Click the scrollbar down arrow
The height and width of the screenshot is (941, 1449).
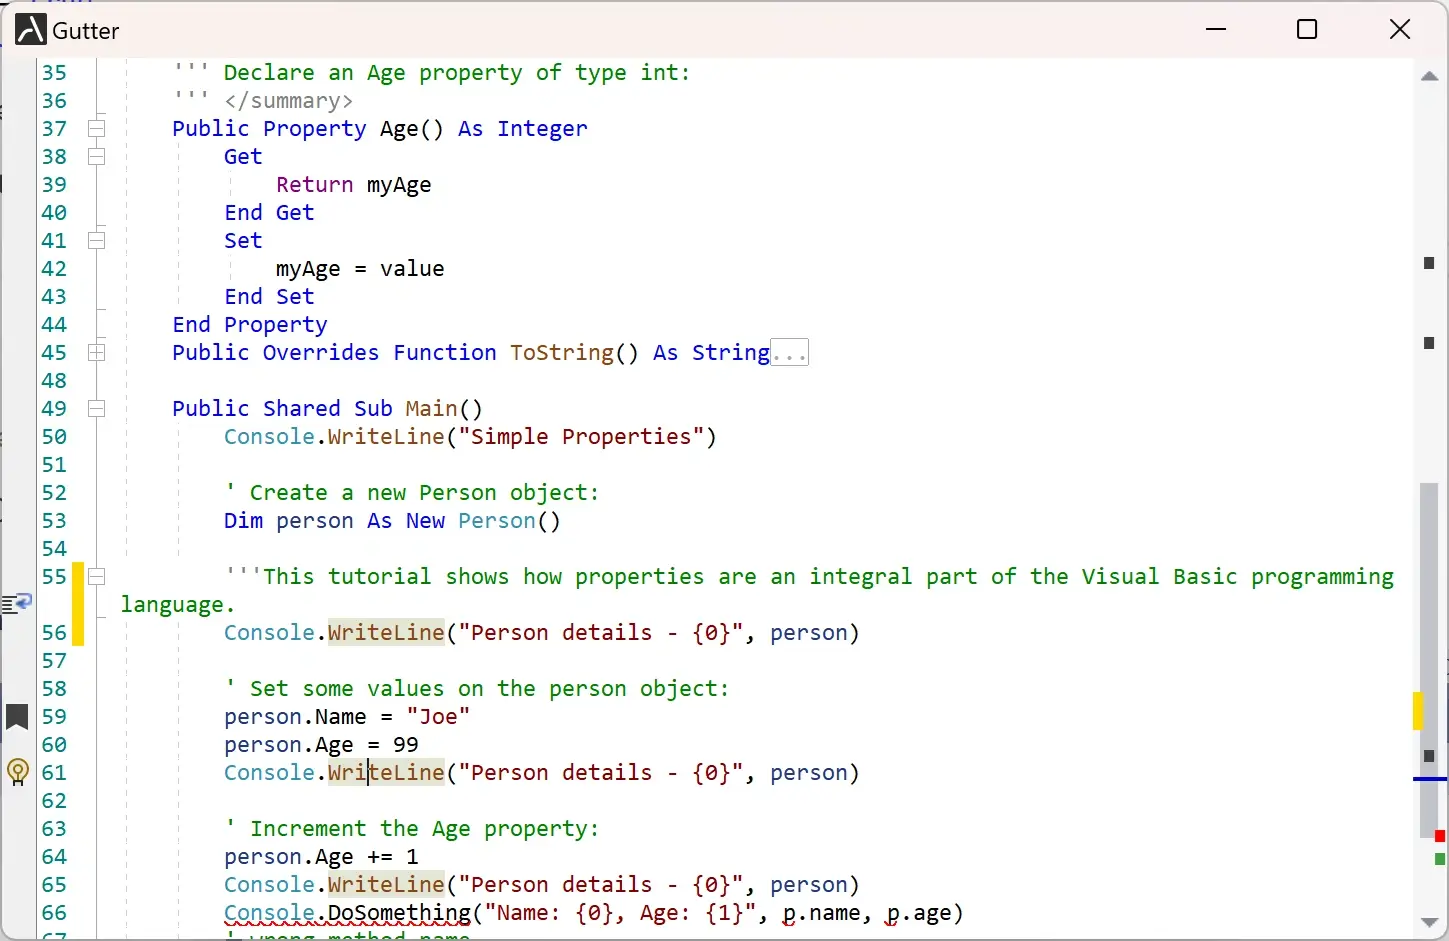pos(1430,922)
